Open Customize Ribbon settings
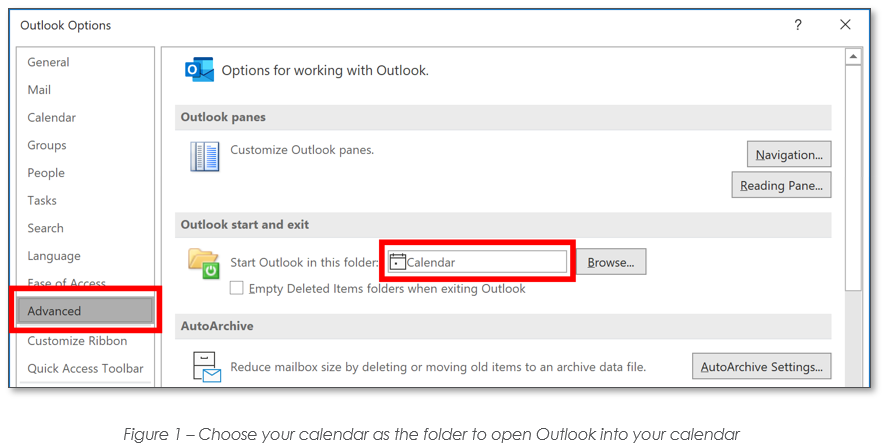Viewport: 884px width, 447px height. (x=77, y=340)
